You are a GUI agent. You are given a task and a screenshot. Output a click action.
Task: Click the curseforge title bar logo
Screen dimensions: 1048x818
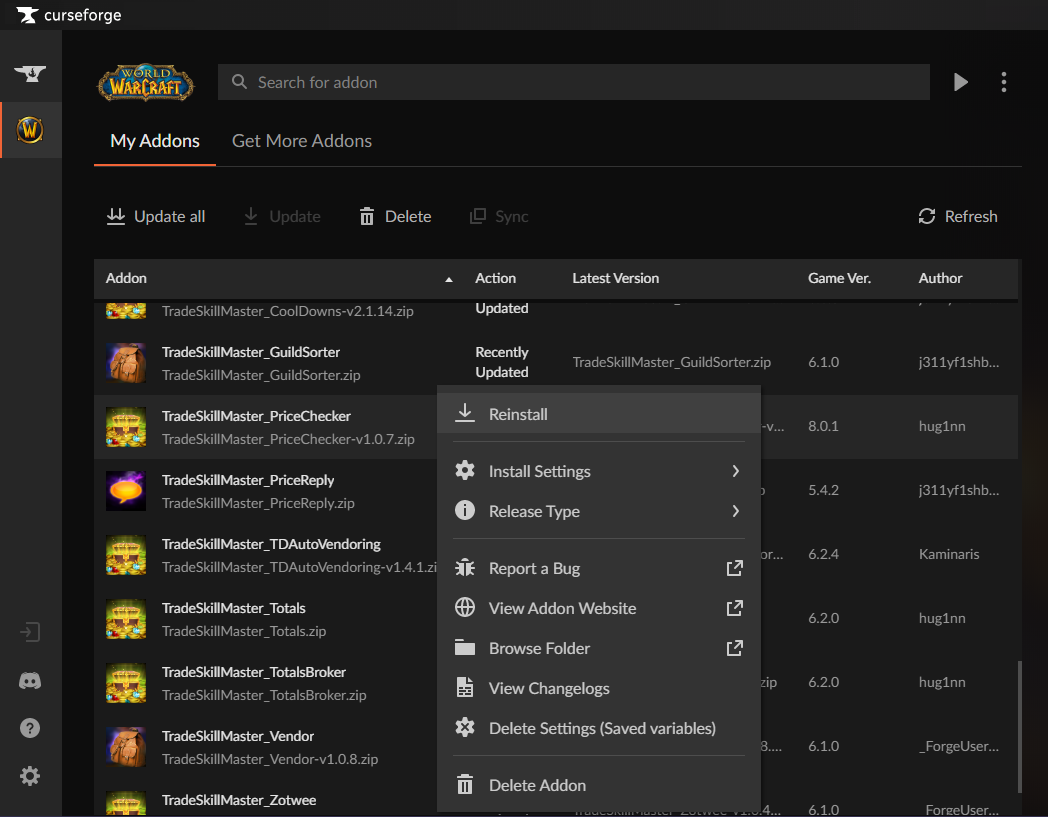point(69,15)
